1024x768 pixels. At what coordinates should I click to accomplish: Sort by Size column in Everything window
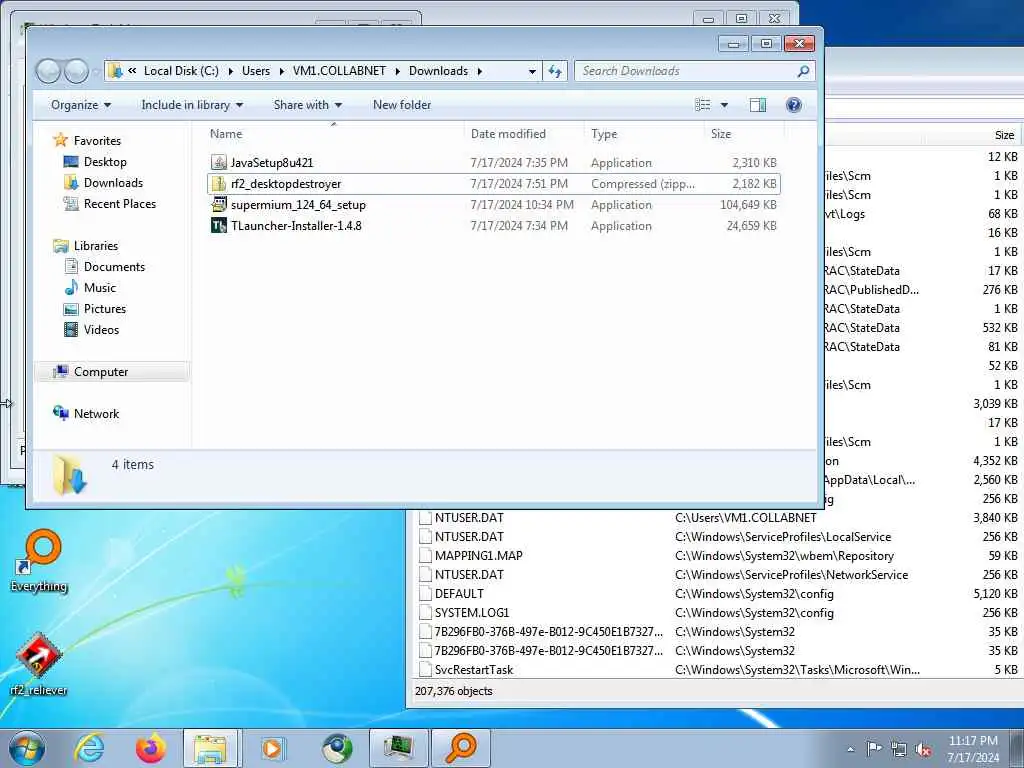(1004, 135)
